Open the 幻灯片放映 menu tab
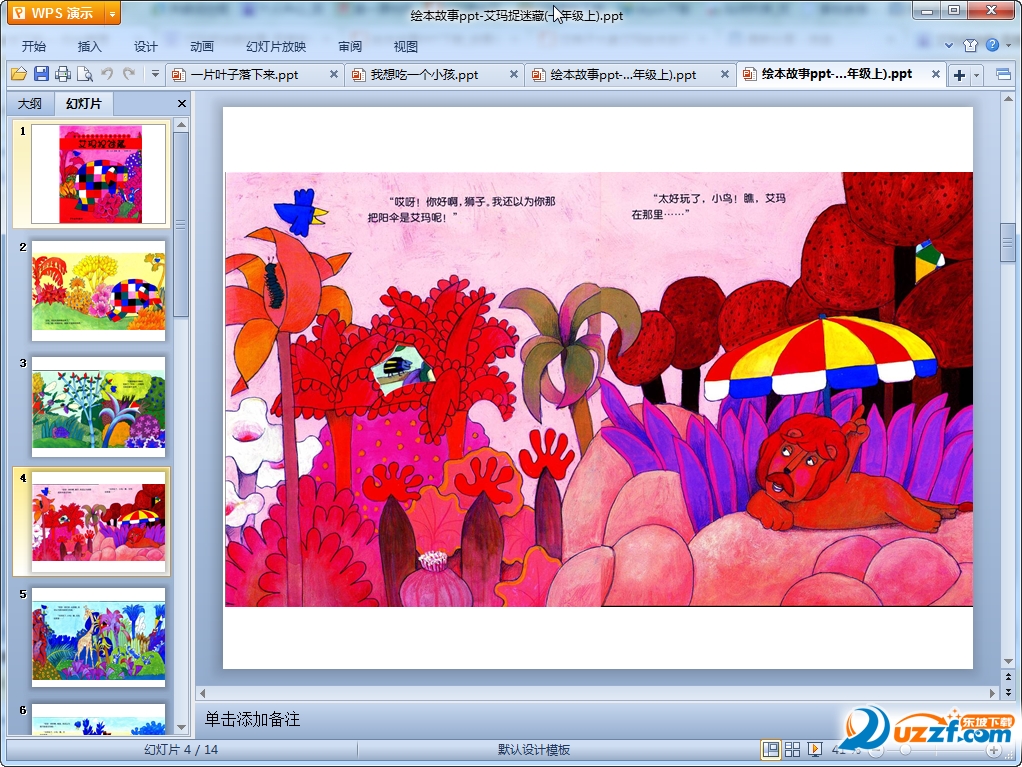 pyautogui.click(x=276, y=46)
